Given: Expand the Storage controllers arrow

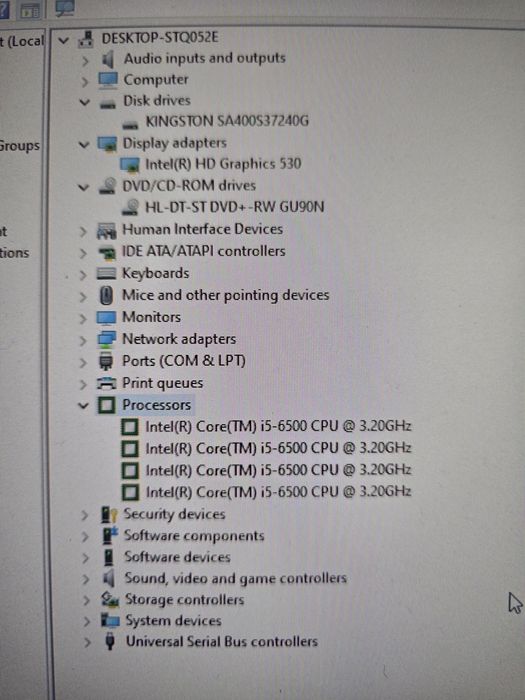Looking at the screenshot, I should 86,600.
